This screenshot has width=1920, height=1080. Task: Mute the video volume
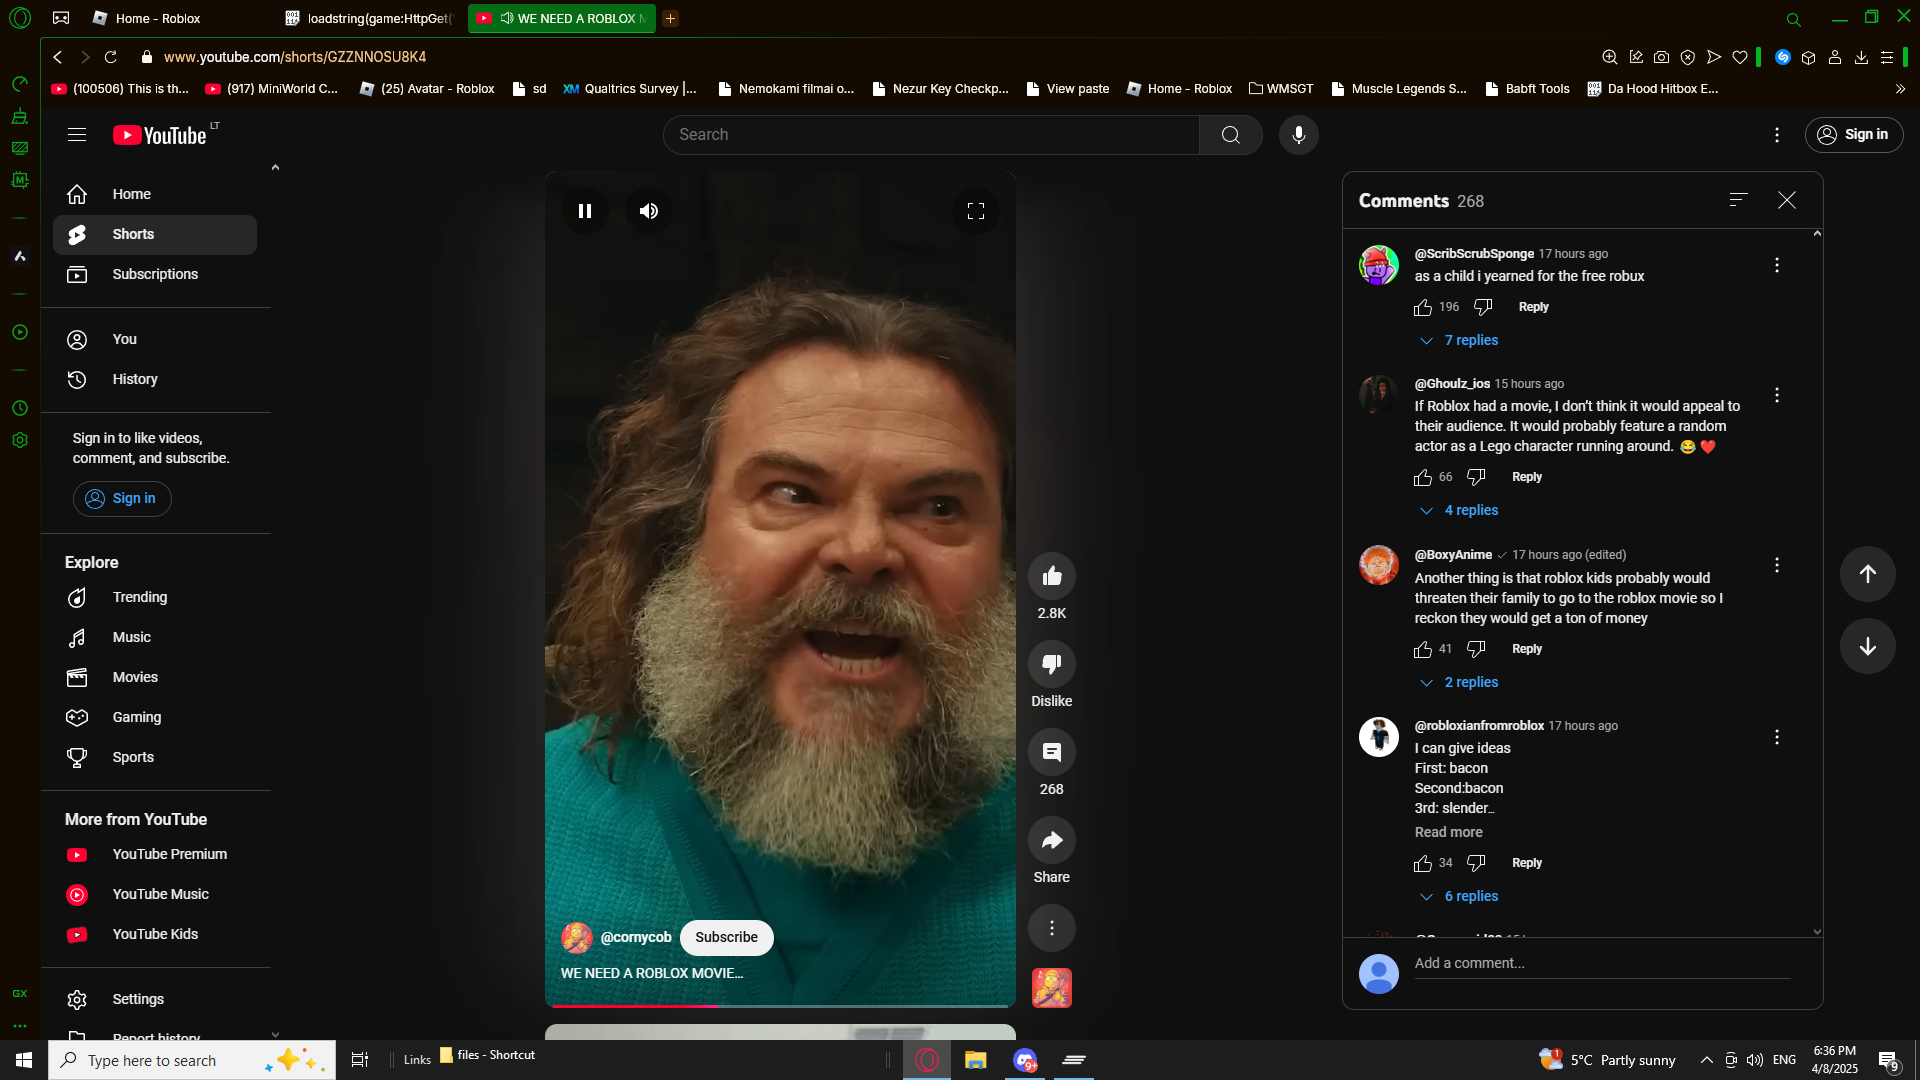[649, 211]
